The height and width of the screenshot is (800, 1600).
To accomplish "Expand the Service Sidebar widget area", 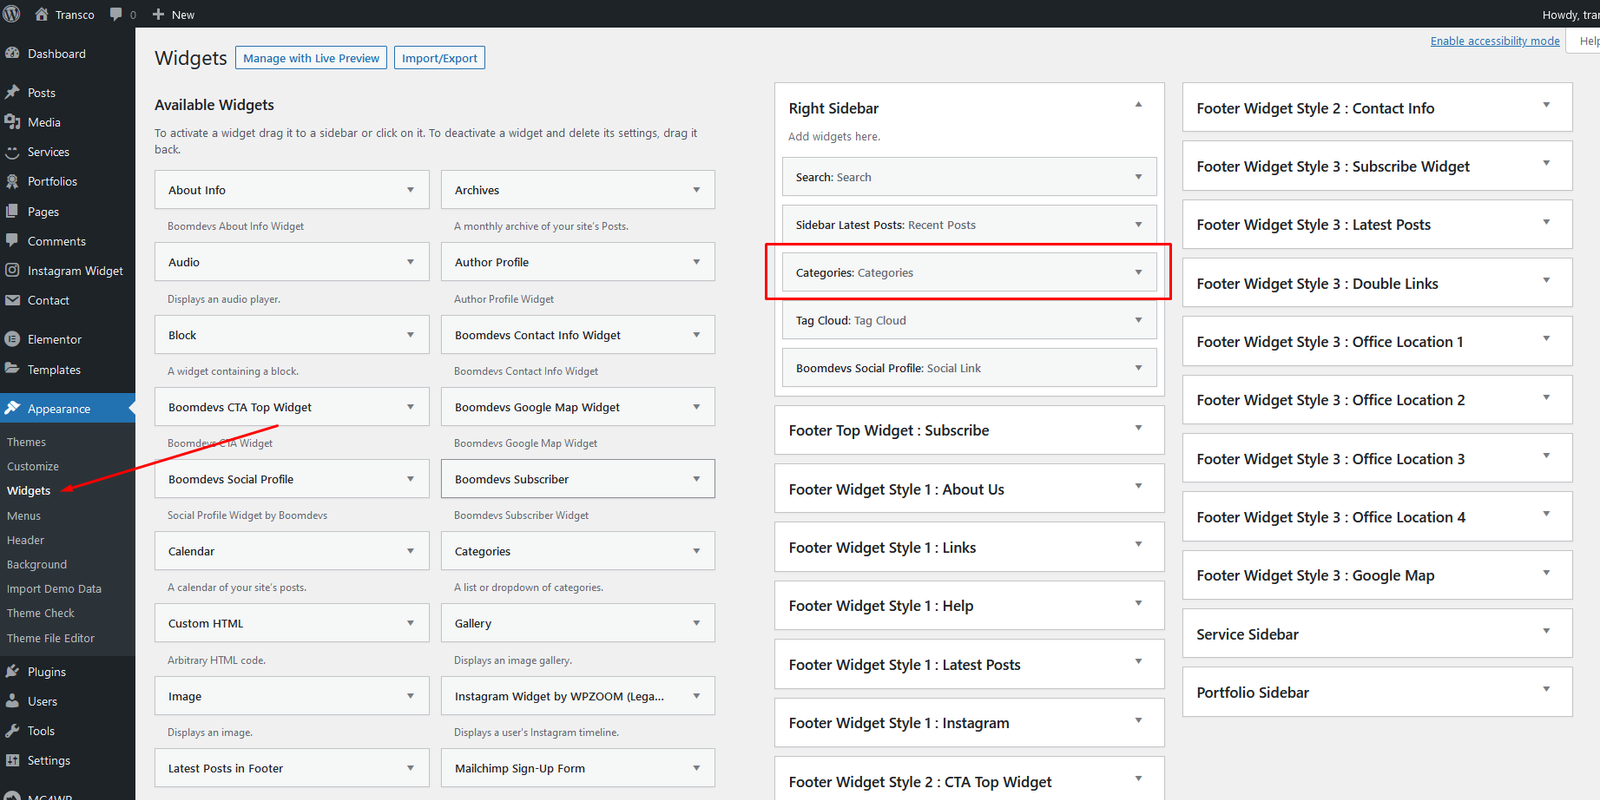I will coord(1546,632).
